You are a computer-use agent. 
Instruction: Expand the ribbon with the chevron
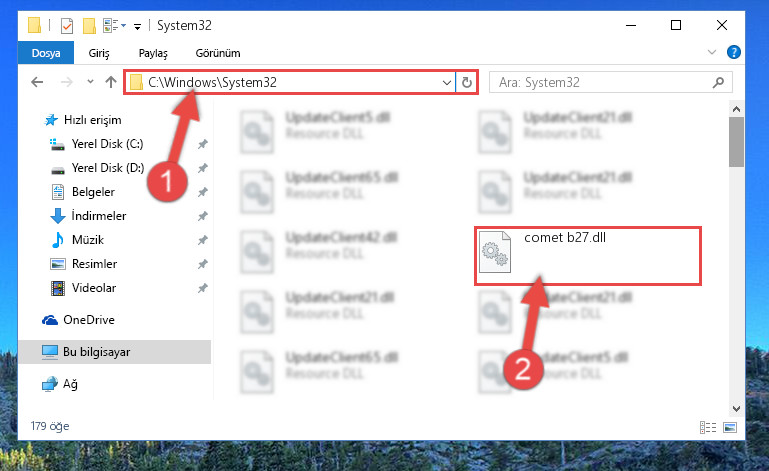tap(712, 52)
